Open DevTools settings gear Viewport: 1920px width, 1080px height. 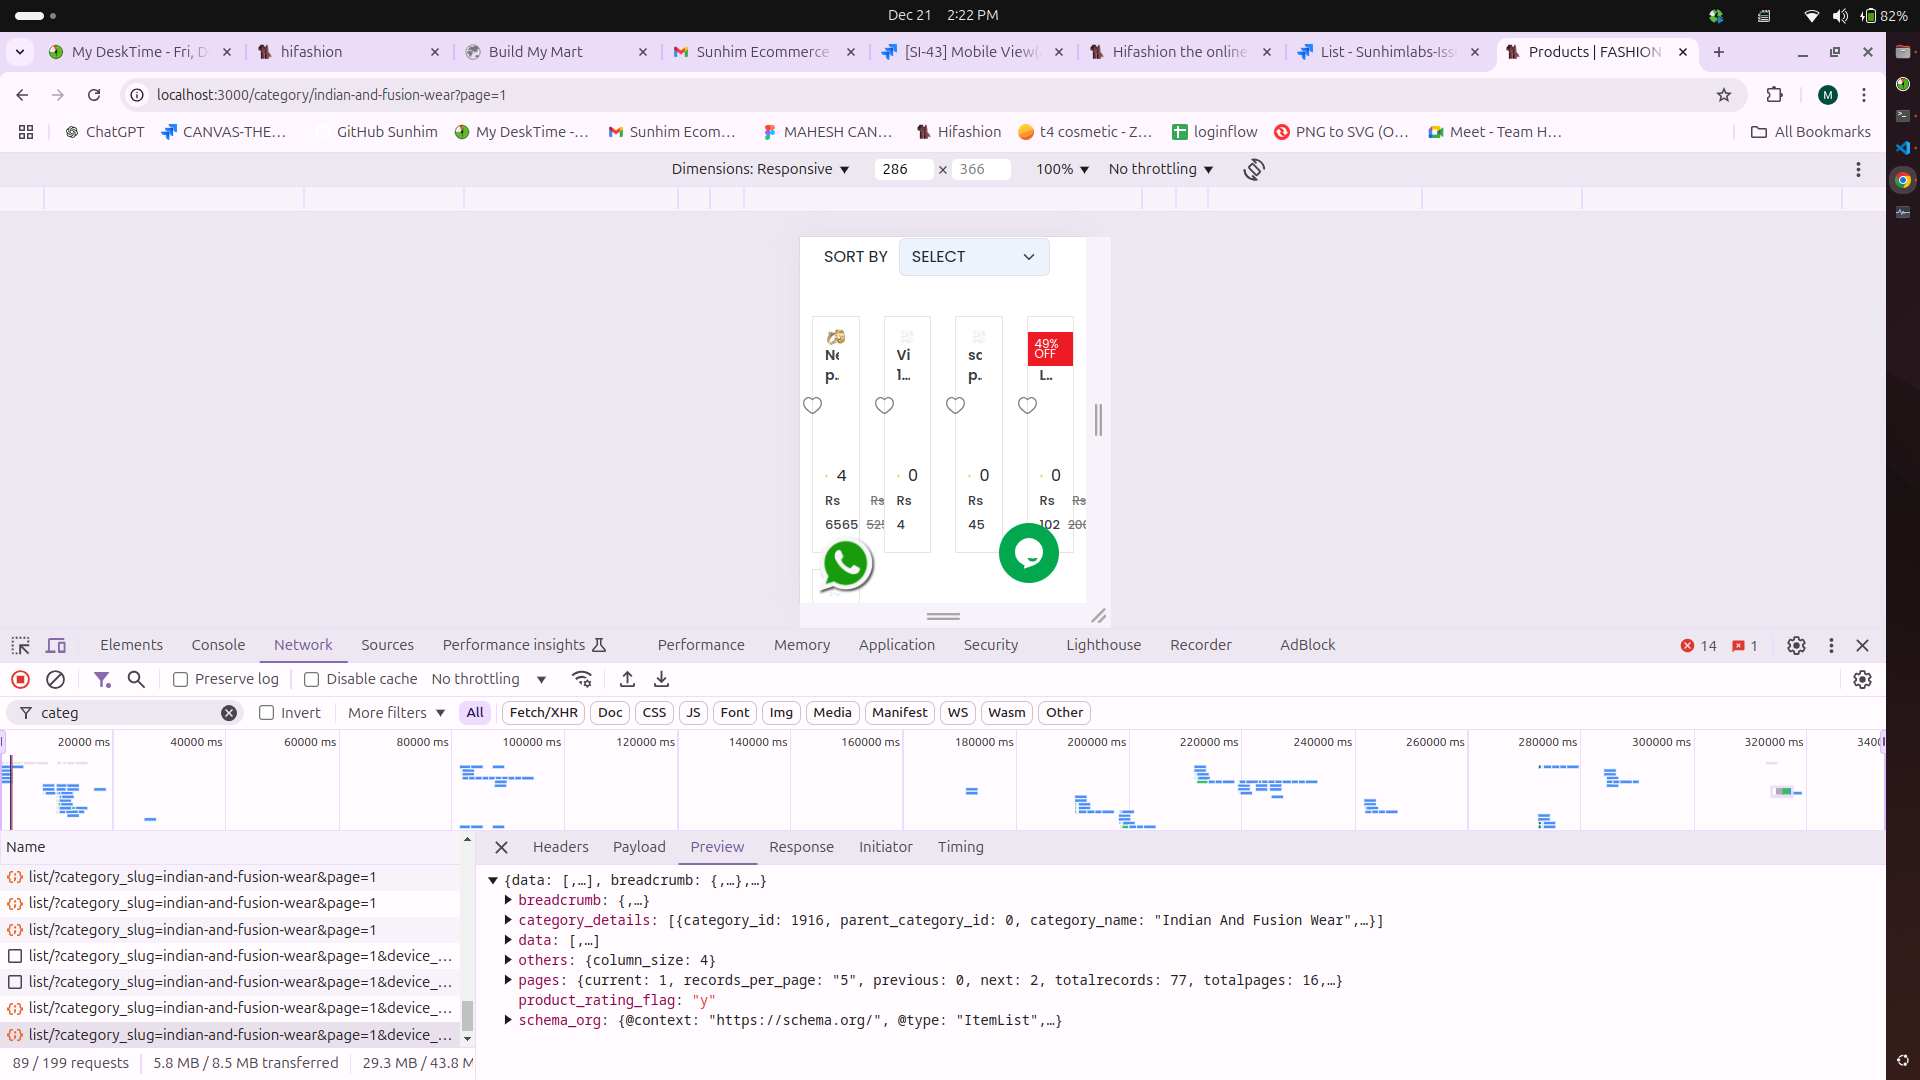click(x=1796, y=645)
